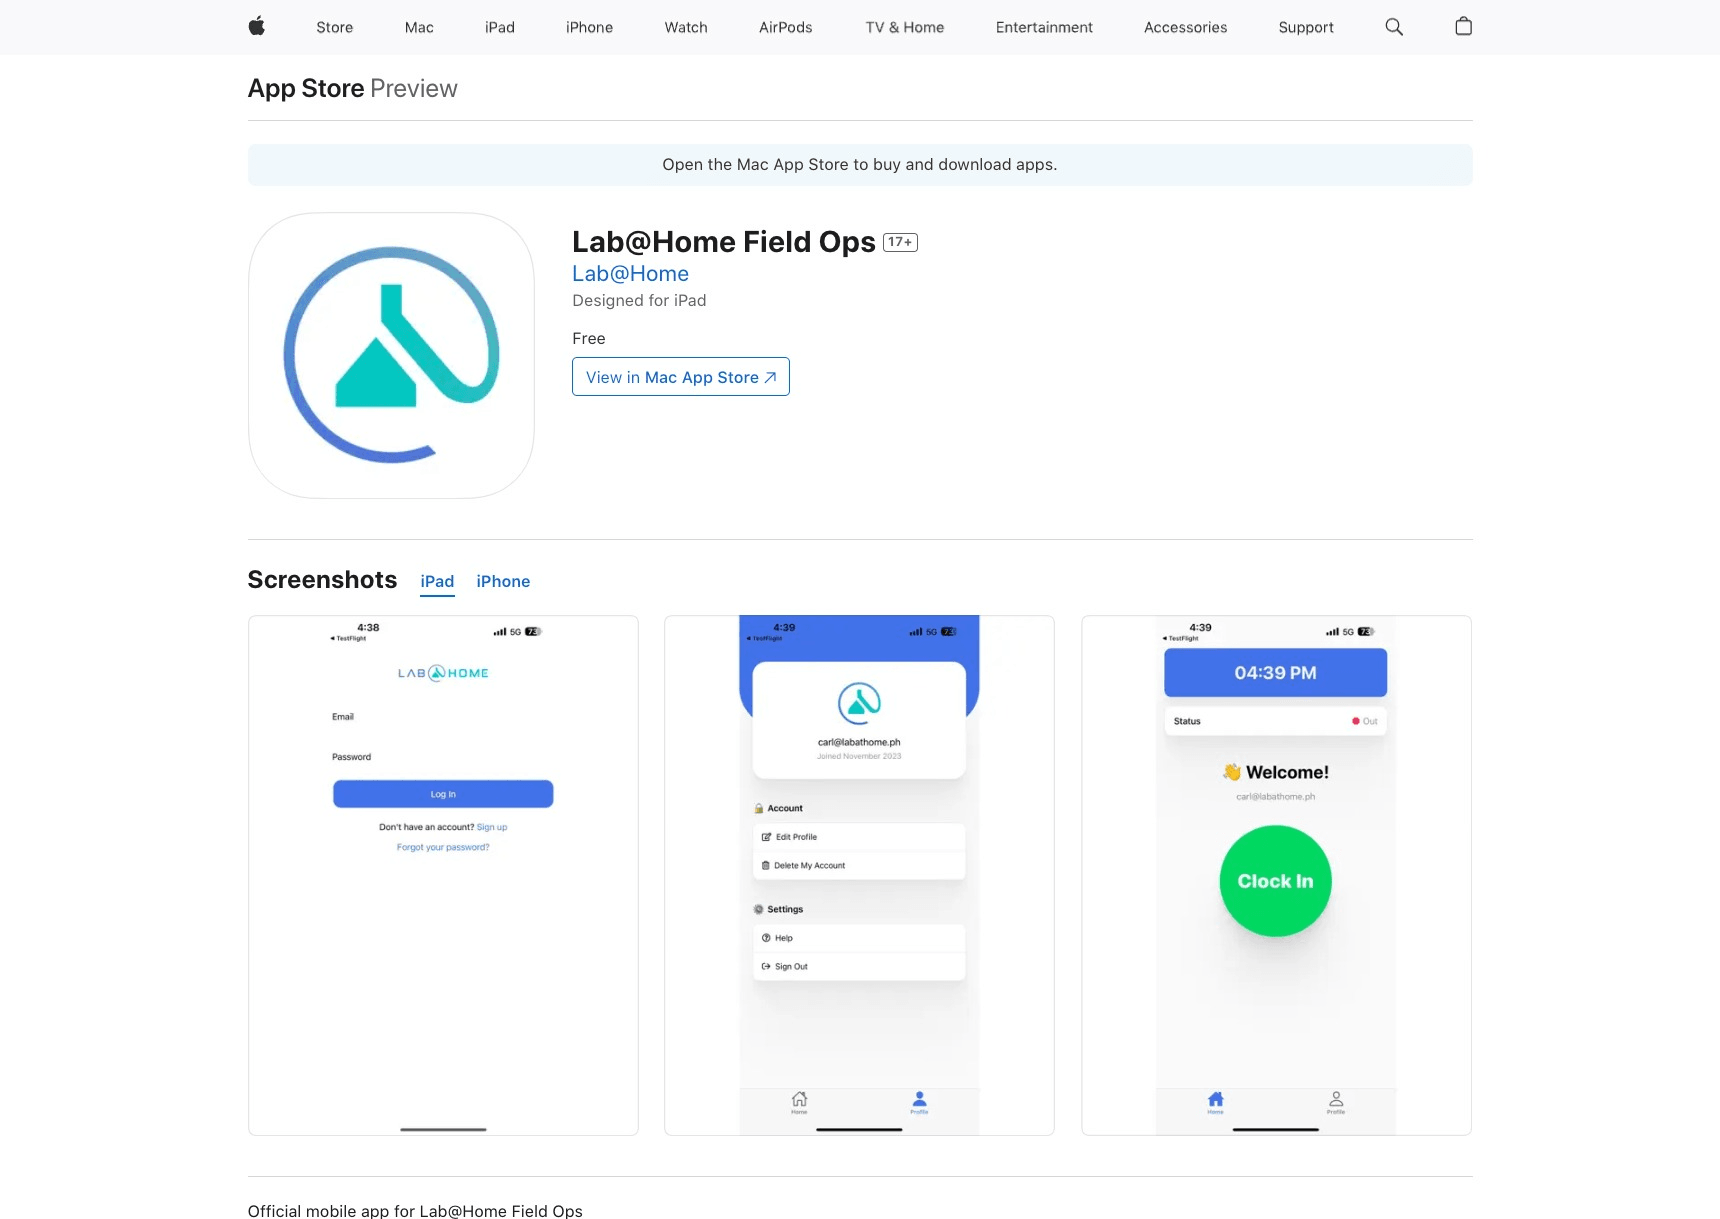Switch to the iPhone screenshots tab
This screenshot has height=1219, width=1720.
coord(503,581)
